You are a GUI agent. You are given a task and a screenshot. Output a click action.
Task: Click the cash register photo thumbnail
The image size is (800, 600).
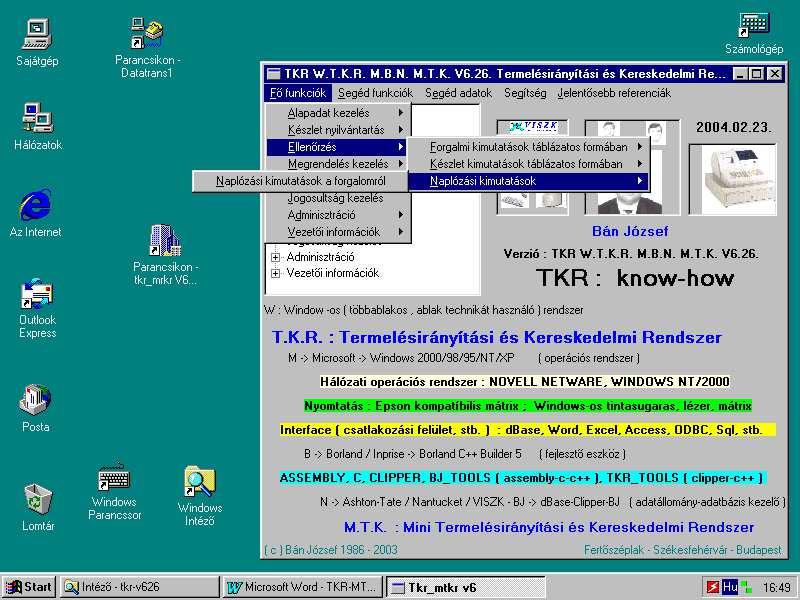click(733, 179)
